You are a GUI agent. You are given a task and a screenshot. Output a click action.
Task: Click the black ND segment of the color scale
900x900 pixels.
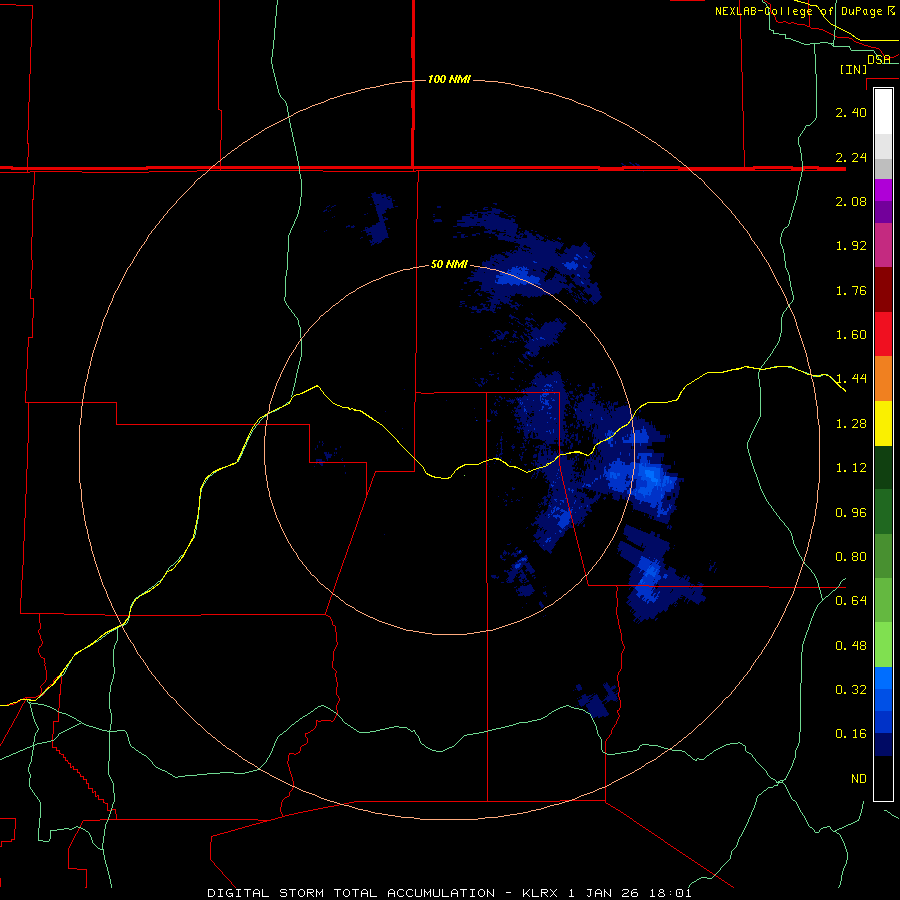883,778
